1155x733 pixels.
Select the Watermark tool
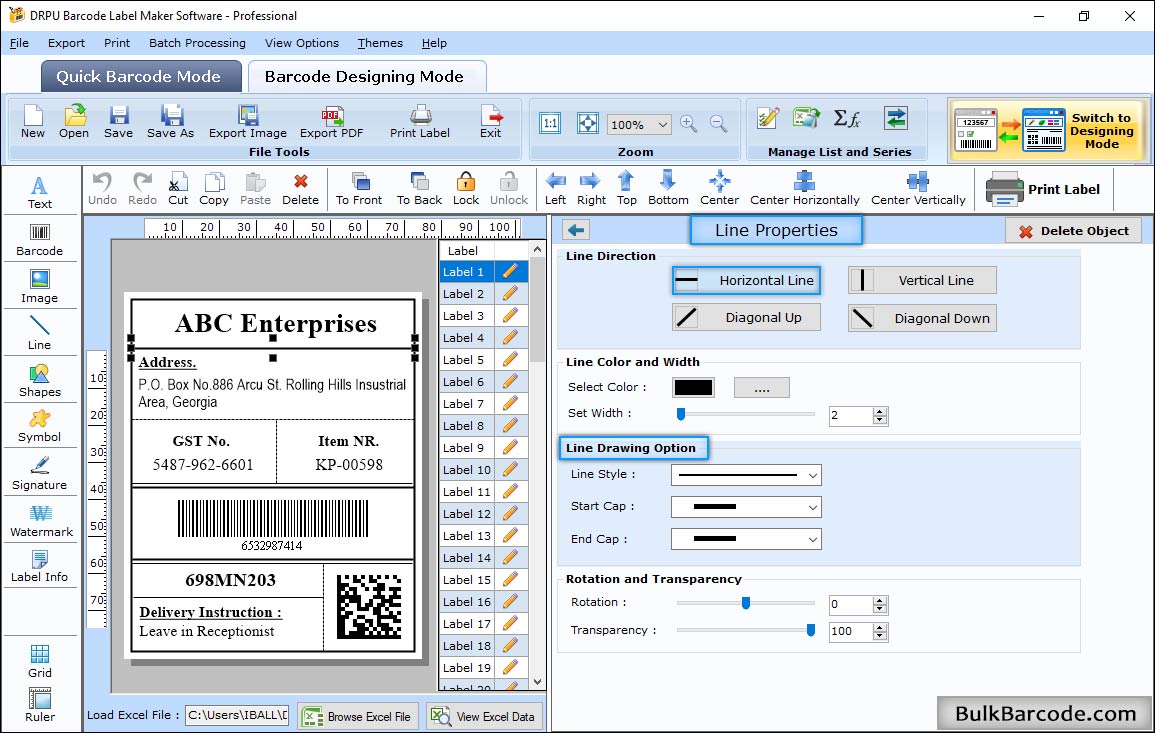(x=41, y=521)
